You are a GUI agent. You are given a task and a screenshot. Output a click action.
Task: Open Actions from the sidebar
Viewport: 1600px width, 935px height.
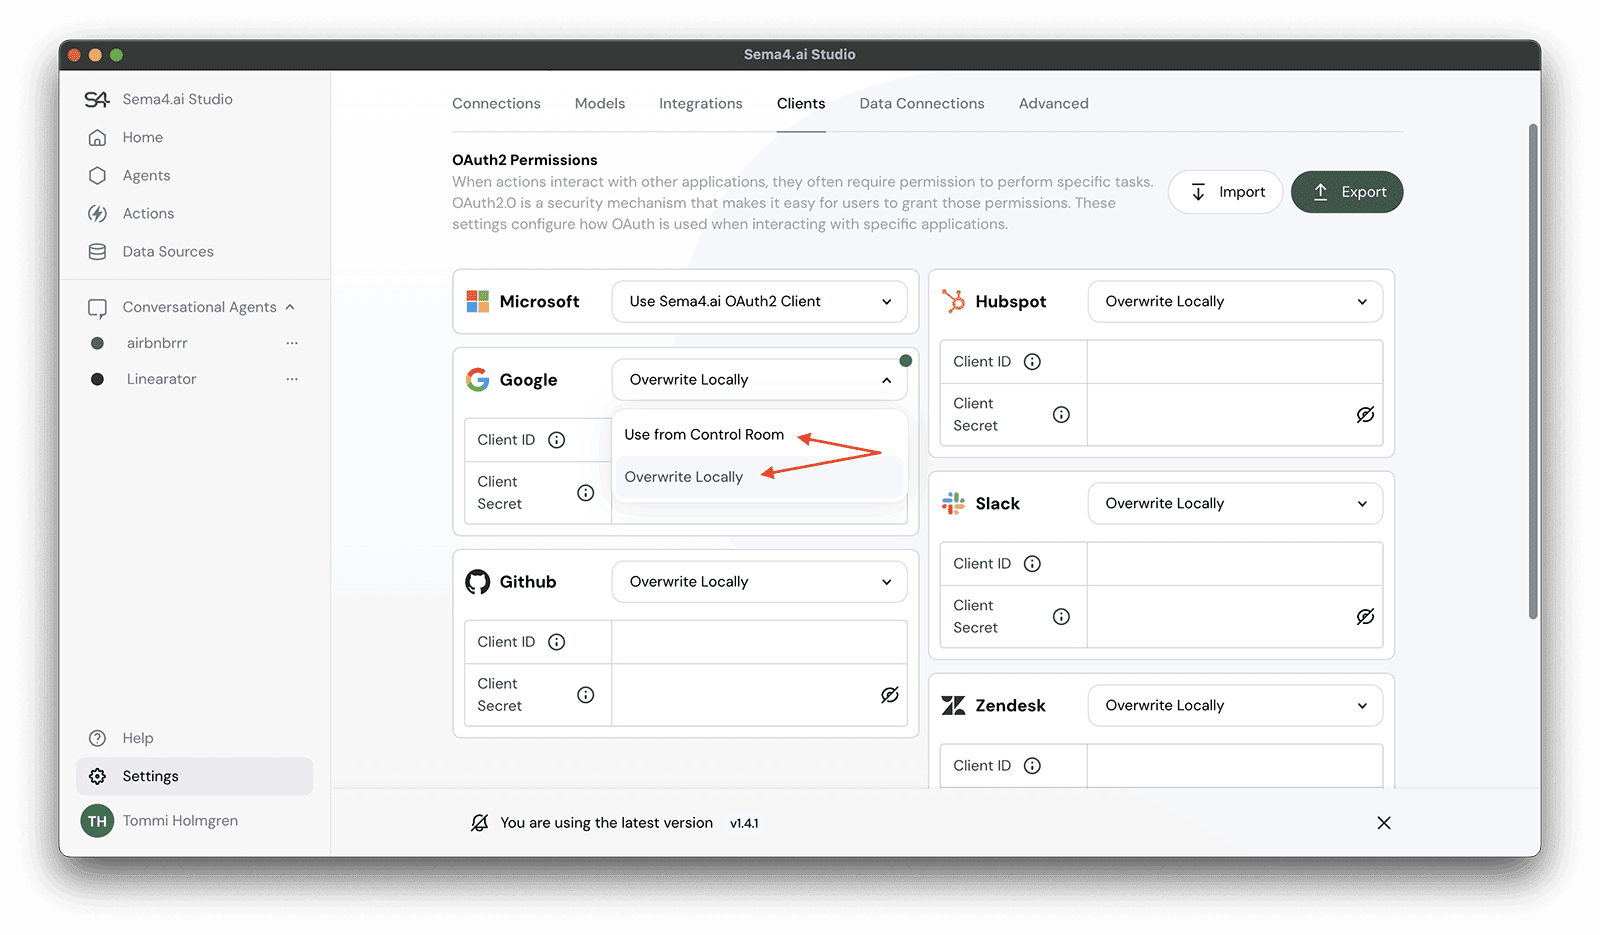pos(148,213)
